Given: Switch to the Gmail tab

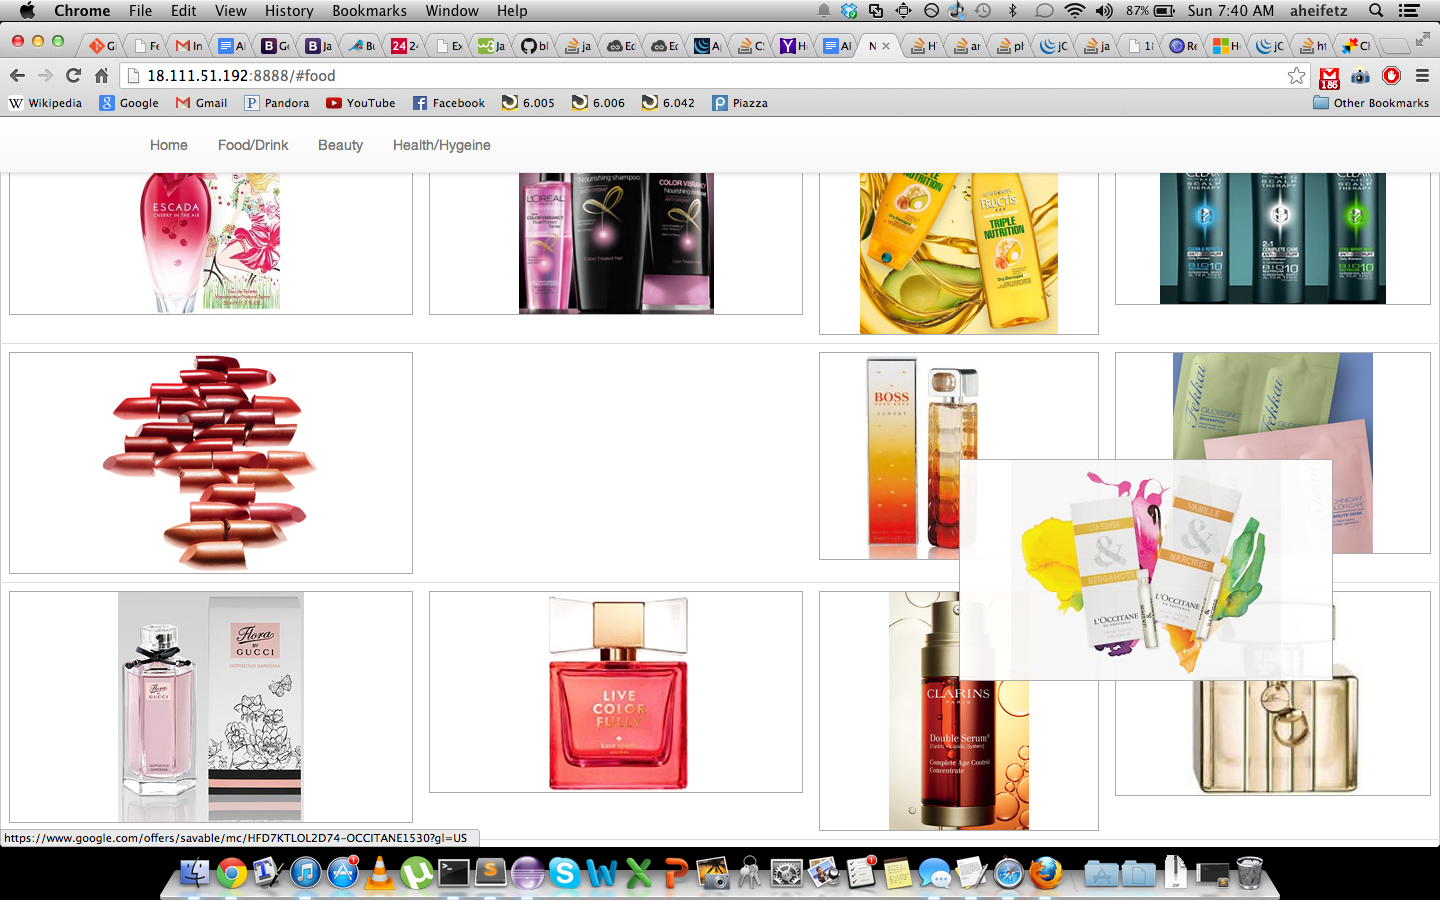Looking at the screenshot, I should click(188, 45).
